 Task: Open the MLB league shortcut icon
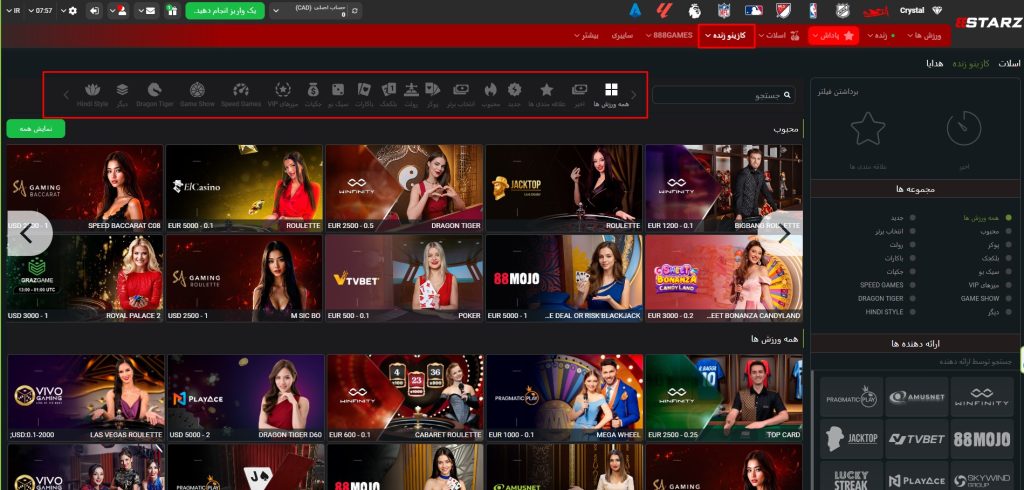pyautogui.click(x=754, y=10)
